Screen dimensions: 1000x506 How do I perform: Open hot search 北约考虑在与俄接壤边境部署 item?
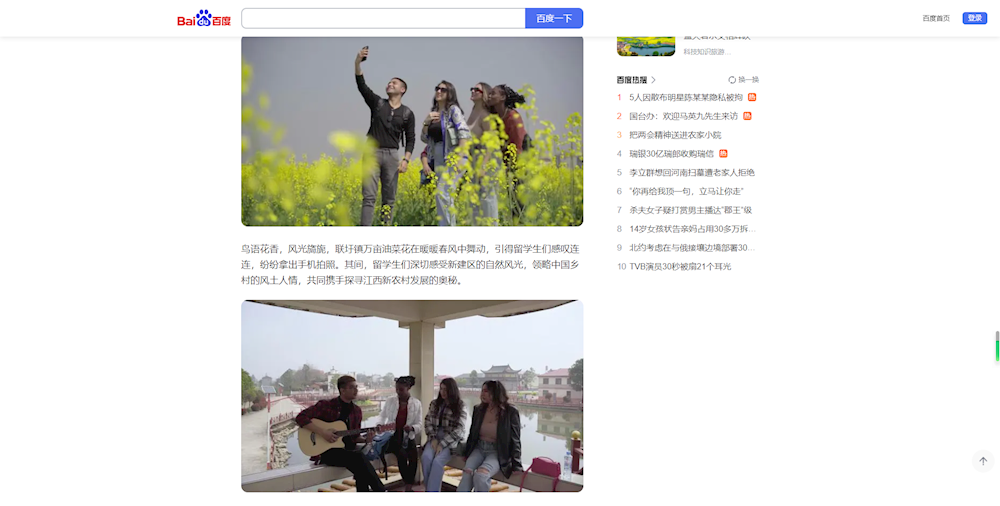(x=692, y=247)
